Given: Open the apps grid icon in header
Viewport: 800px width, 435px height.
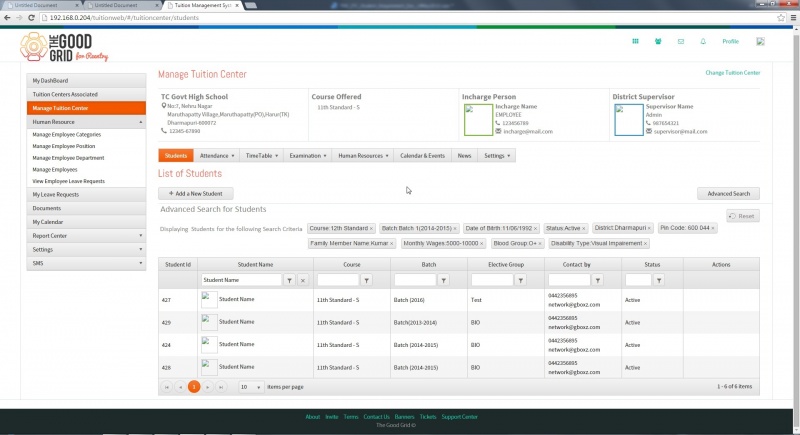Looking at the screenshot, I should pos(635,41).
